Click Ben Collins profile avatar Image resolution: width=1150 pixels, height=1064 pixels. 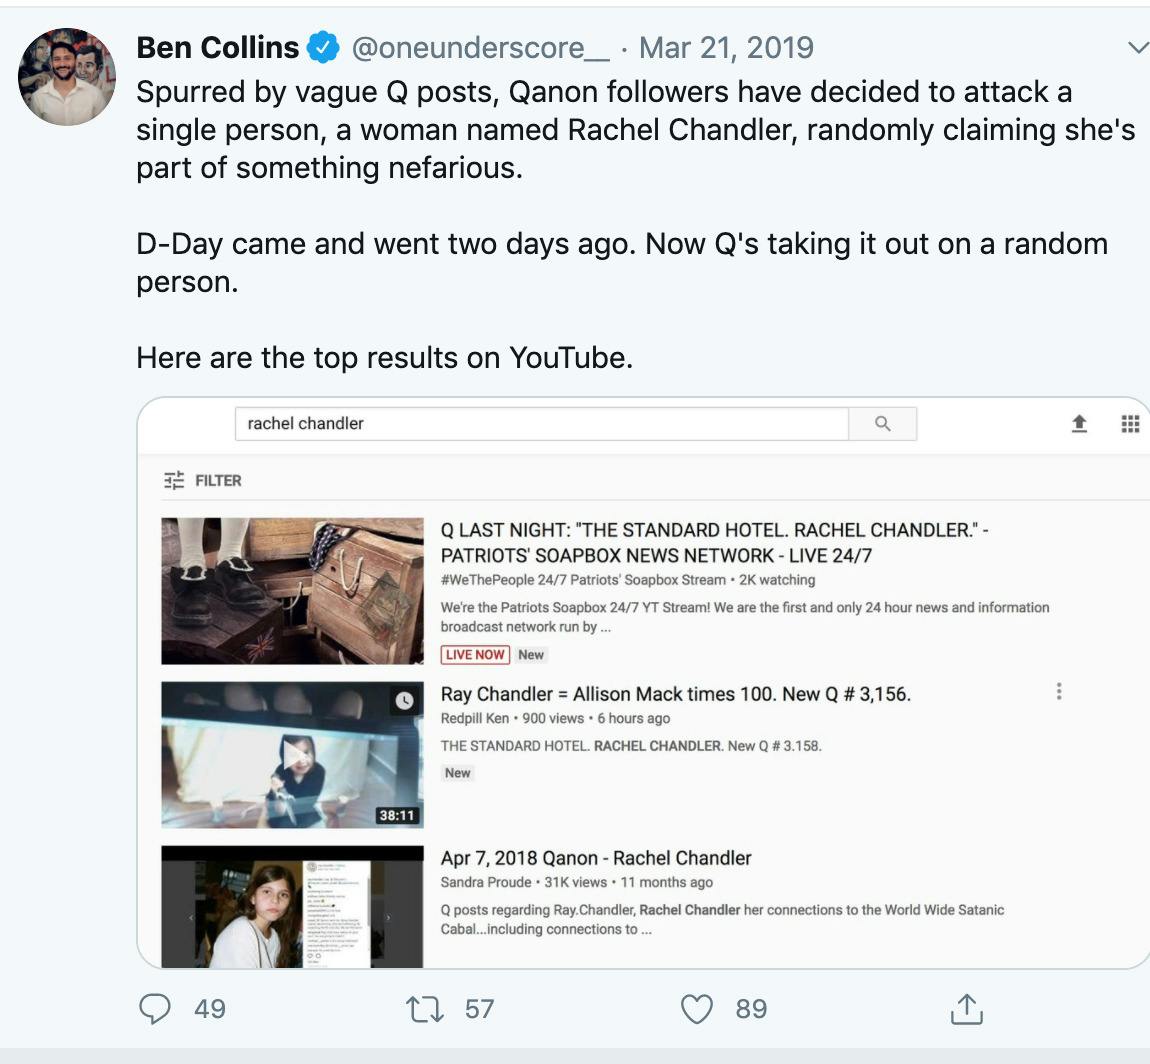(67, 77)
